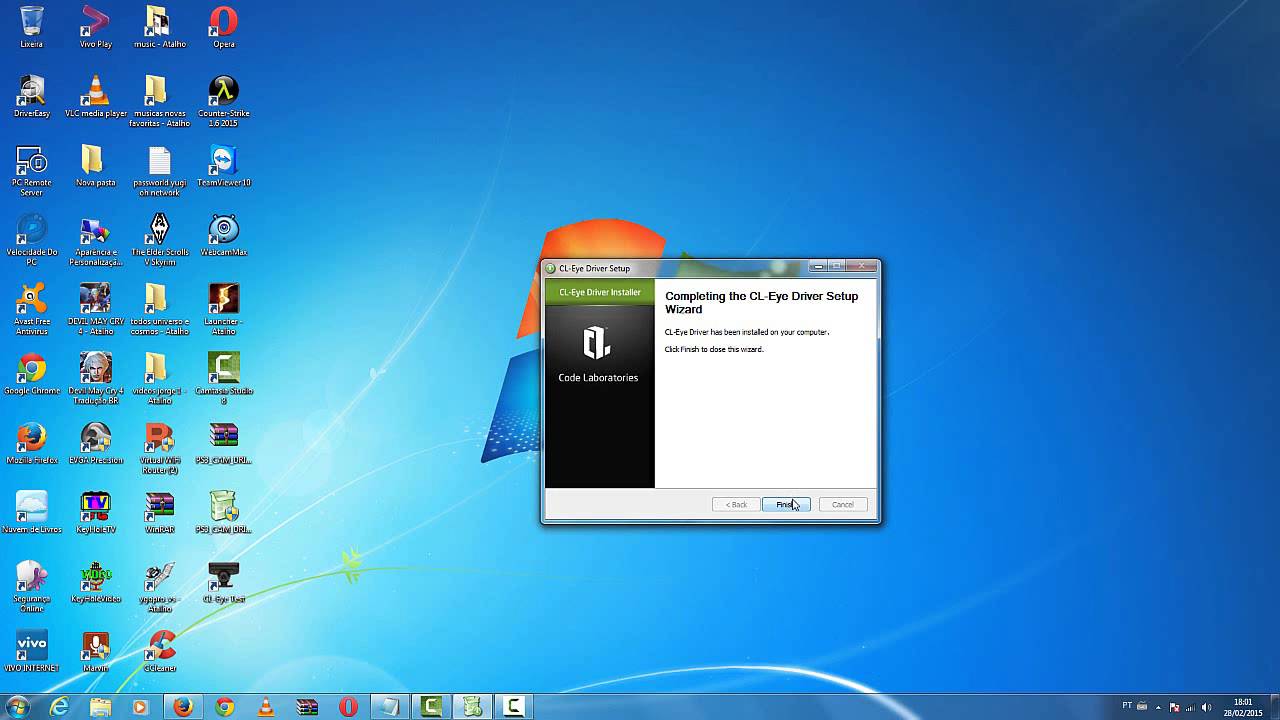Select the VIVO INTERNET desktop icon
1280x720 pixels.
point(31,650)
